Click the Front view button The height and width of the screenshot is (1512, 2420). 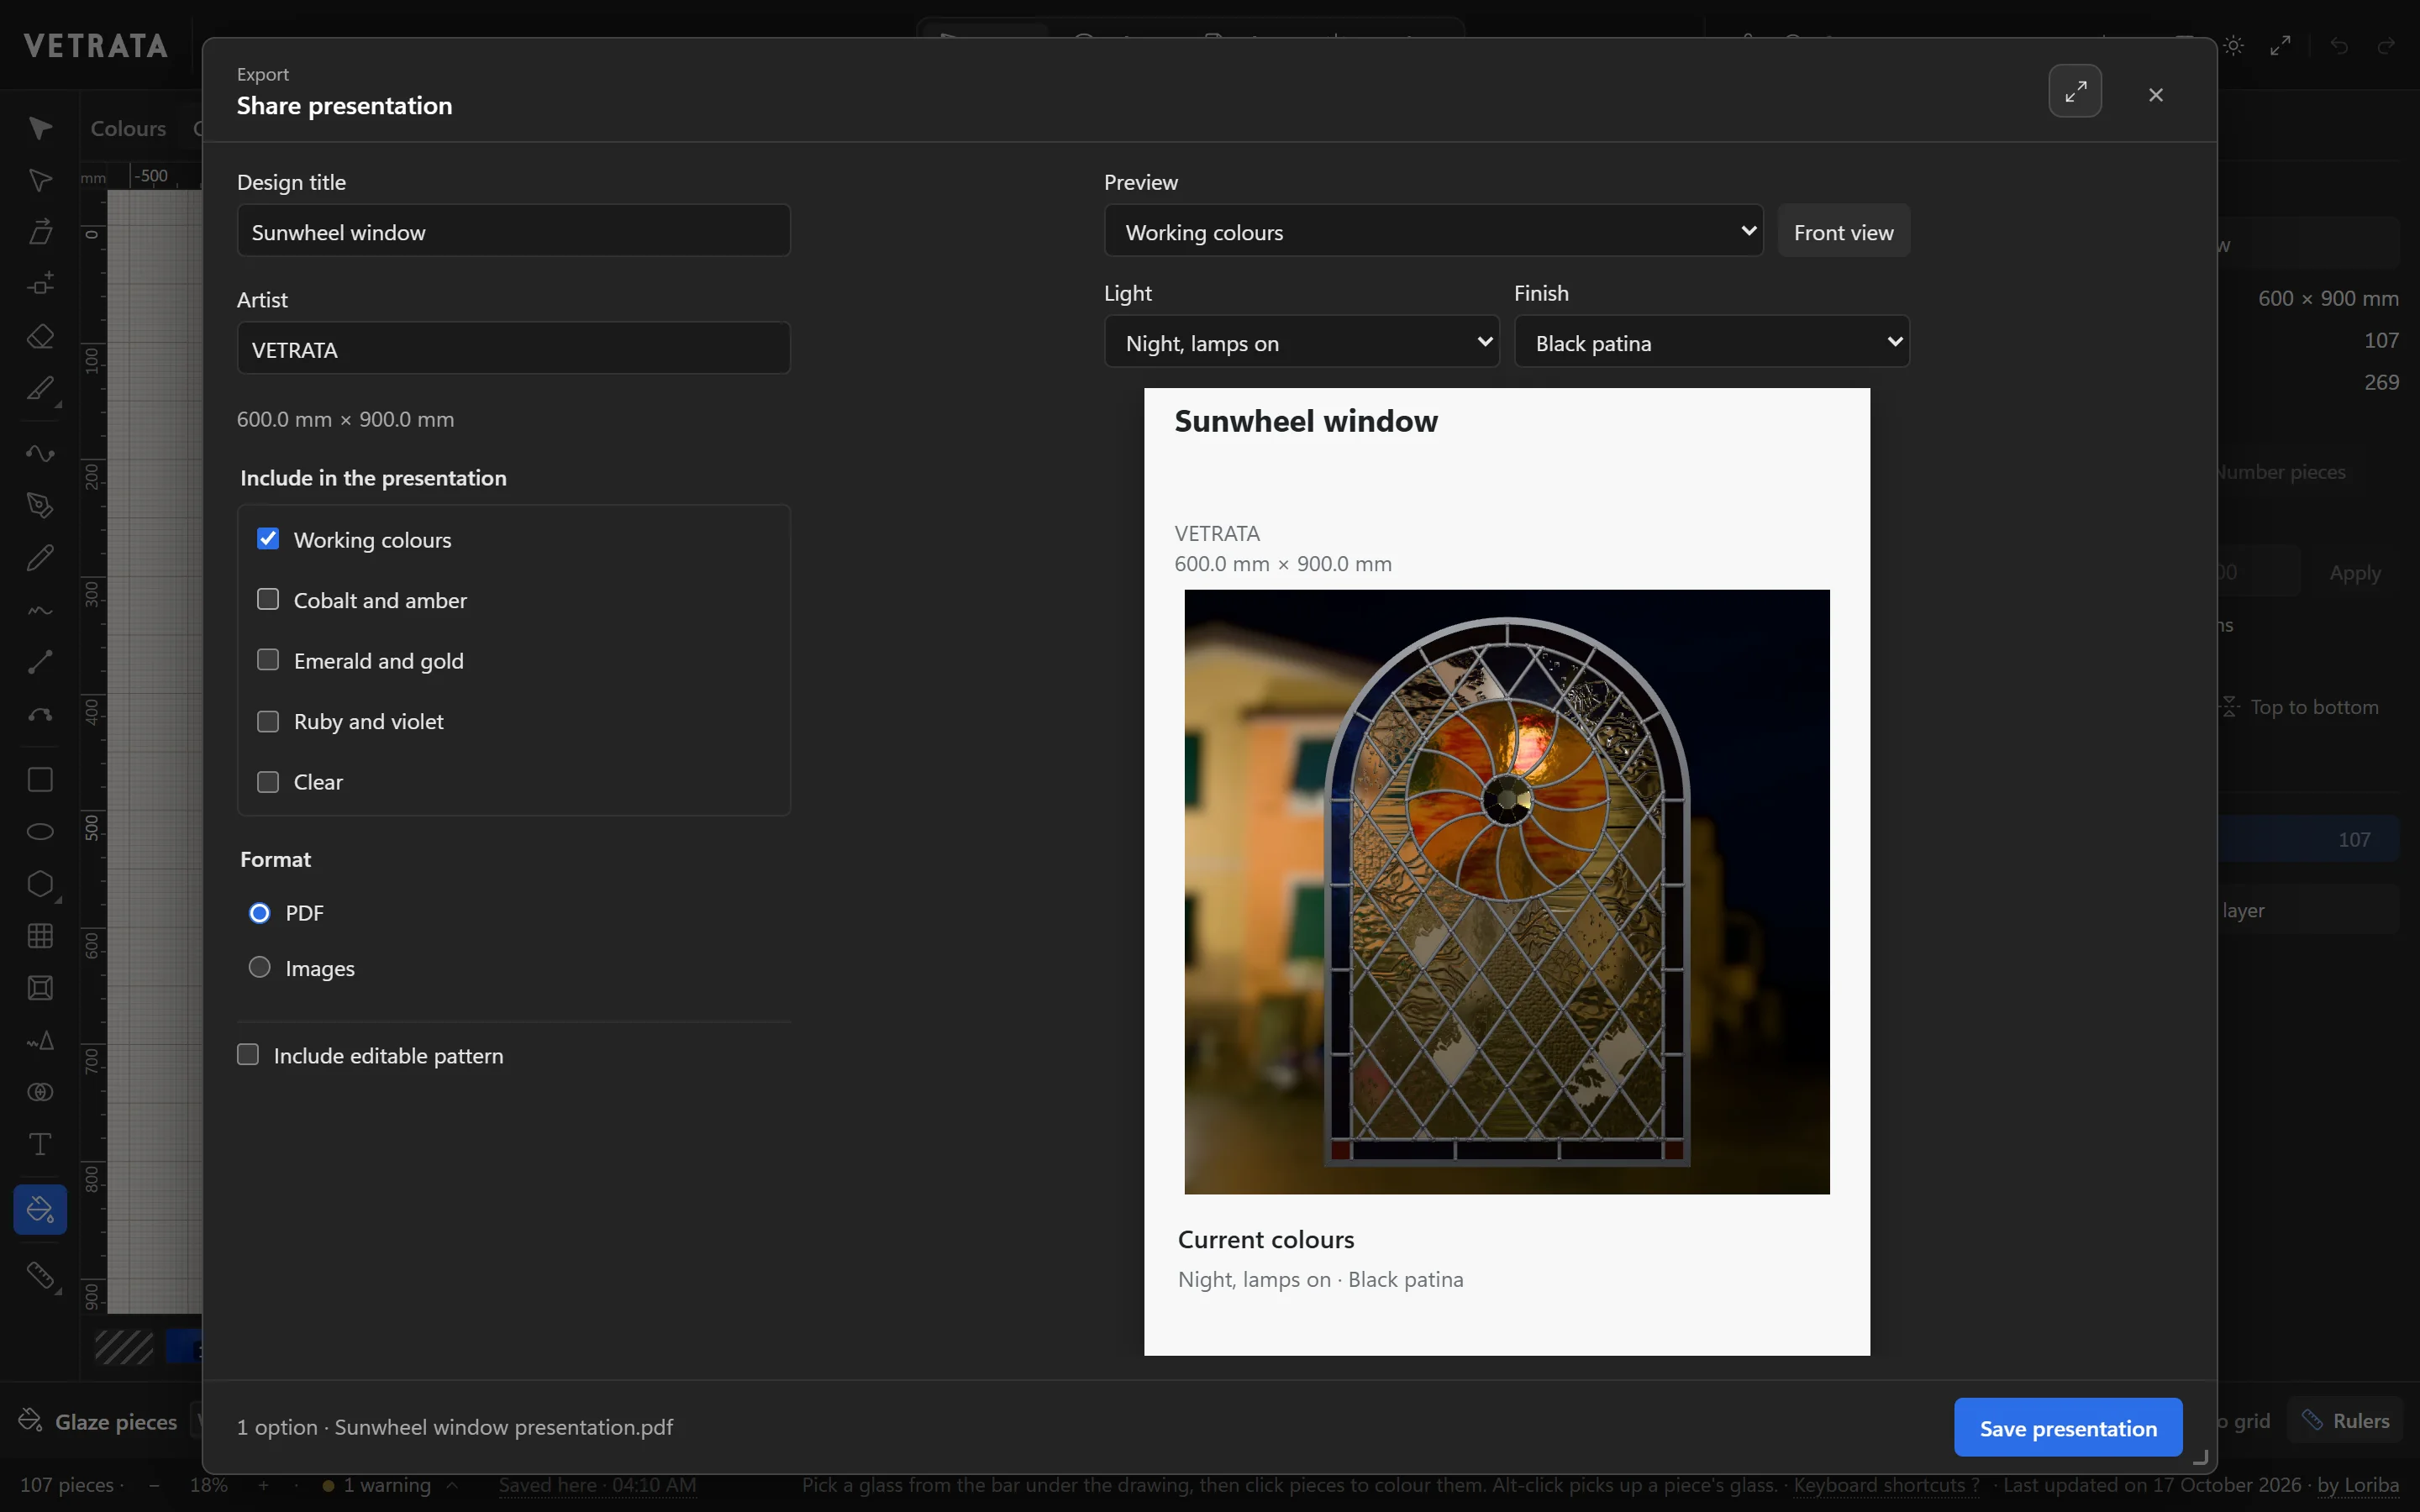coord(1843,232)
